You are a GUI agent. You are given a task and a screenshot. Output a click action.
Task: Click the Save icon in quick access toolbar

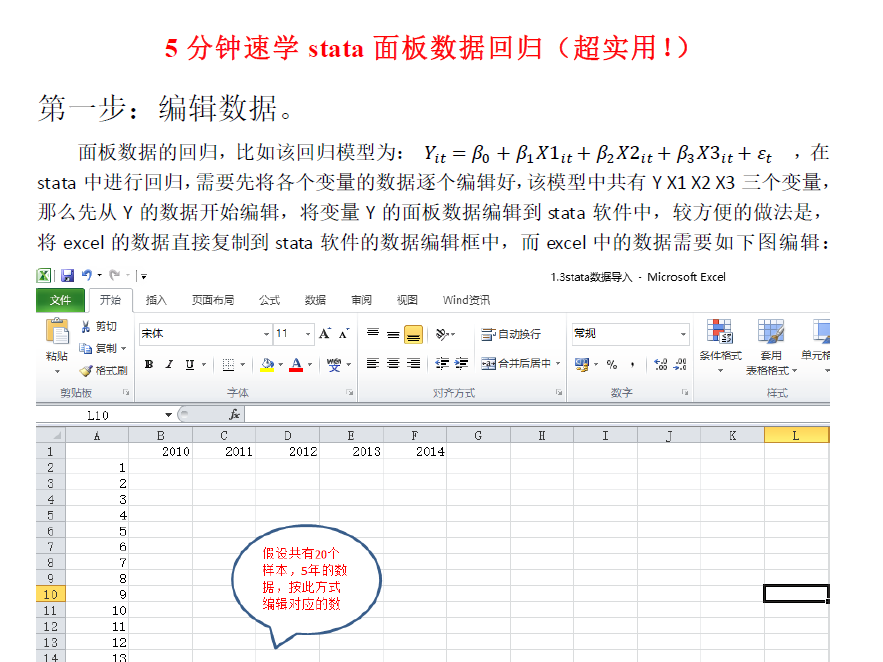tap(68, 275)
